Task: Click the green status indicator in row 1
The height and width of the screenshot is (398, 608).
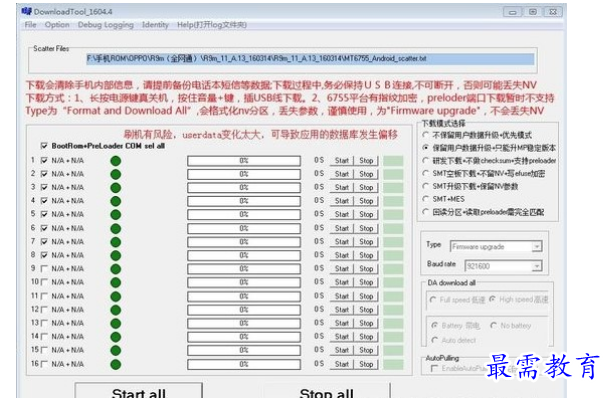Action: coord(116,161)
